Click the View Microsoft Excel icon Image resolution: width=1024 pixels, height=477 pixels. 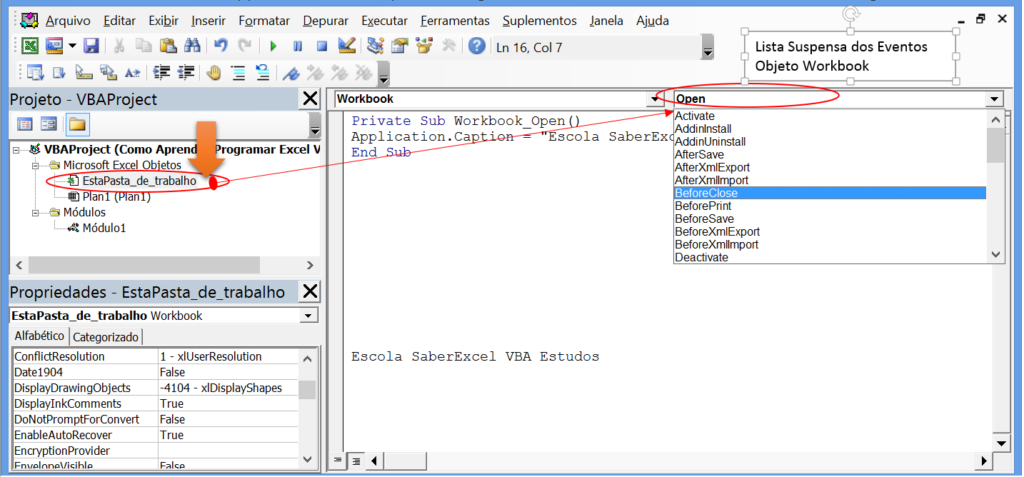click(x=31, y=46)
